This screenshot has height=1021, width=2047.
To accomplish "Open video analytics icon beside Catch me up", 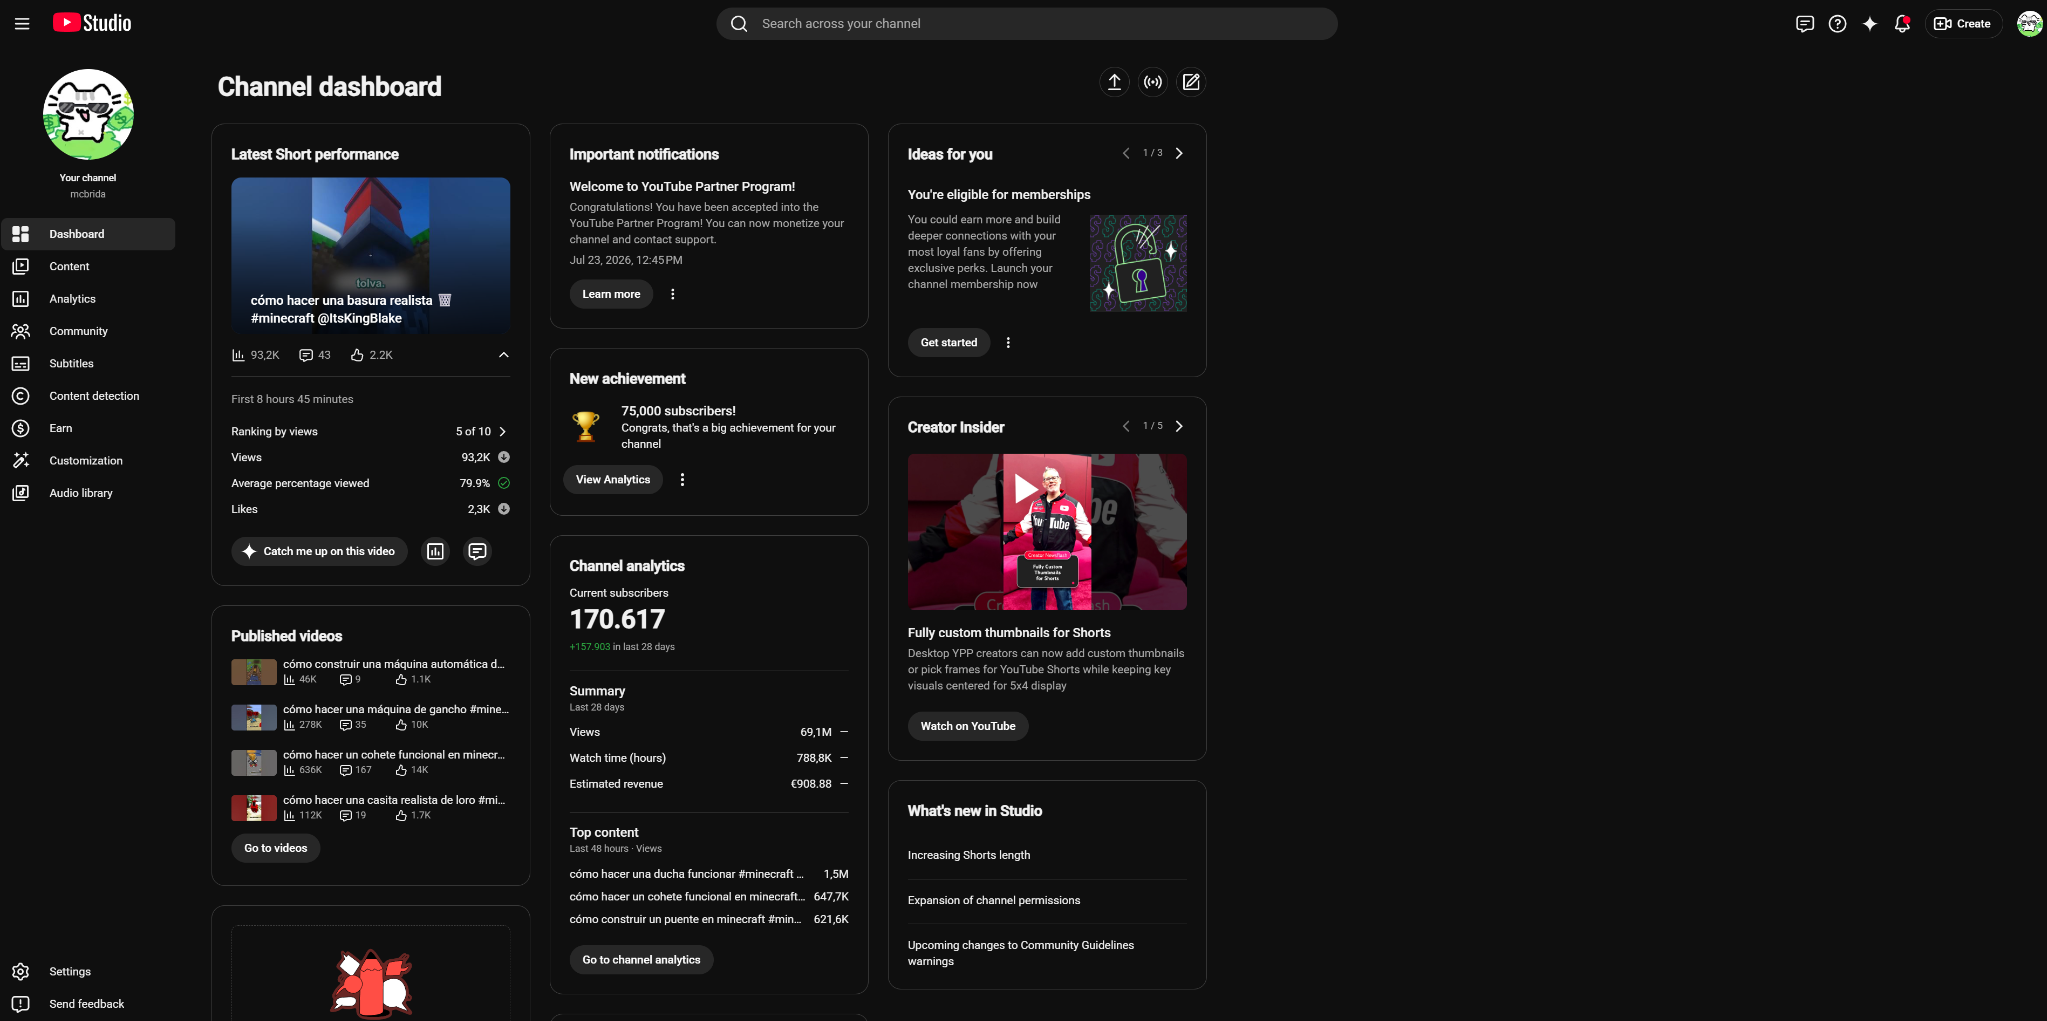I will click(x=436, y=551).
